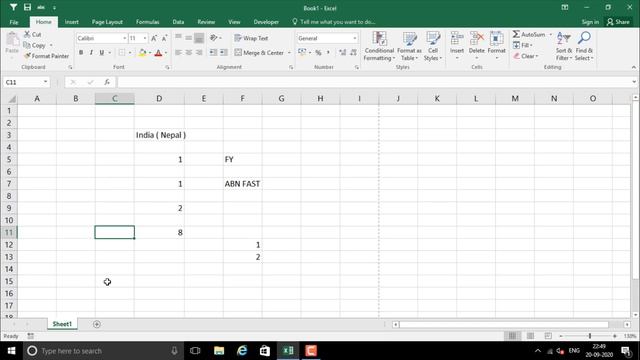Open Cell Styles gallery
Image resolution: width=640 pixels, height=360 pixels.
[433, 47]
